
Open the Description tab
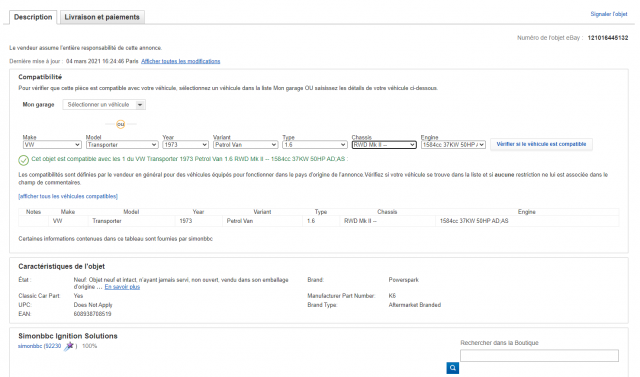click(x=33, y=17)
